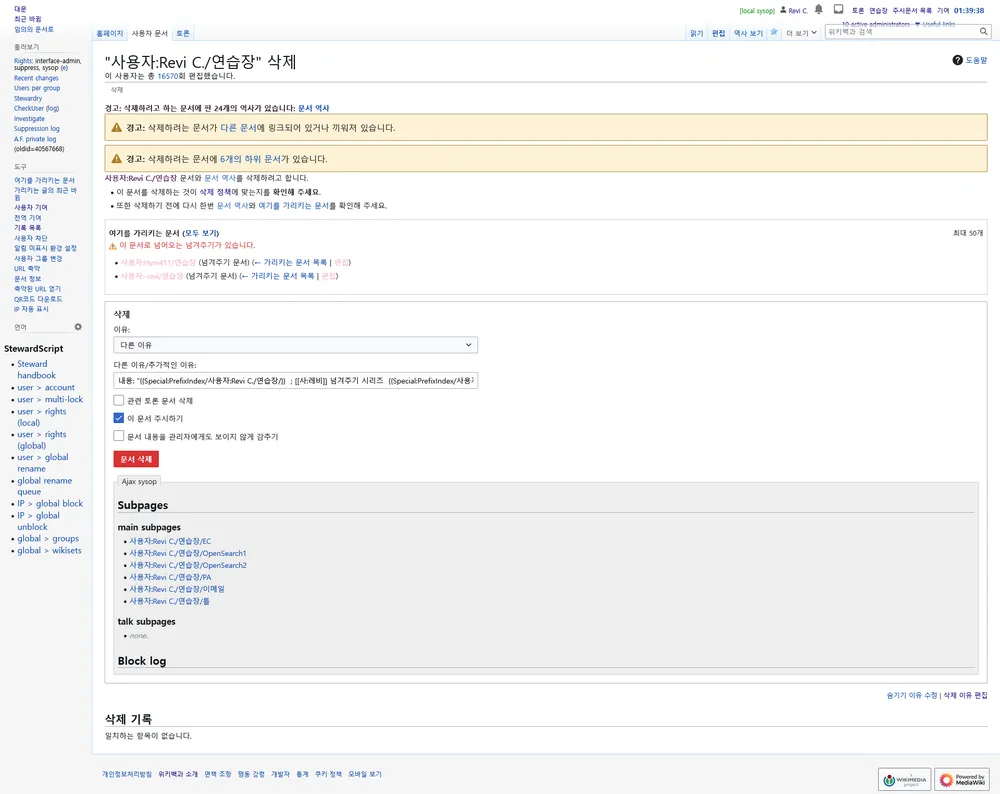
Task: Switch to the '읽기' view tab
Action: (696, 33)
